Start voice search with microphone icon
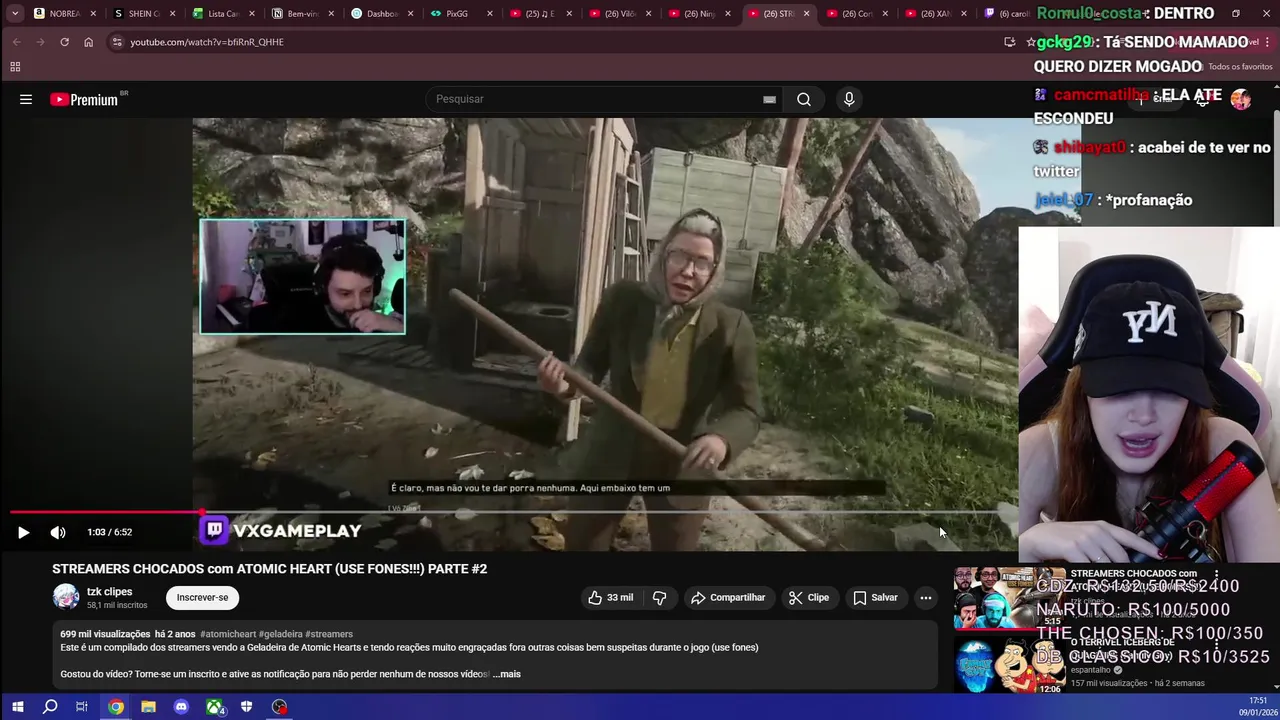Screen dimensions: 1280x720 pyautogui.click(x=849, y=99)
